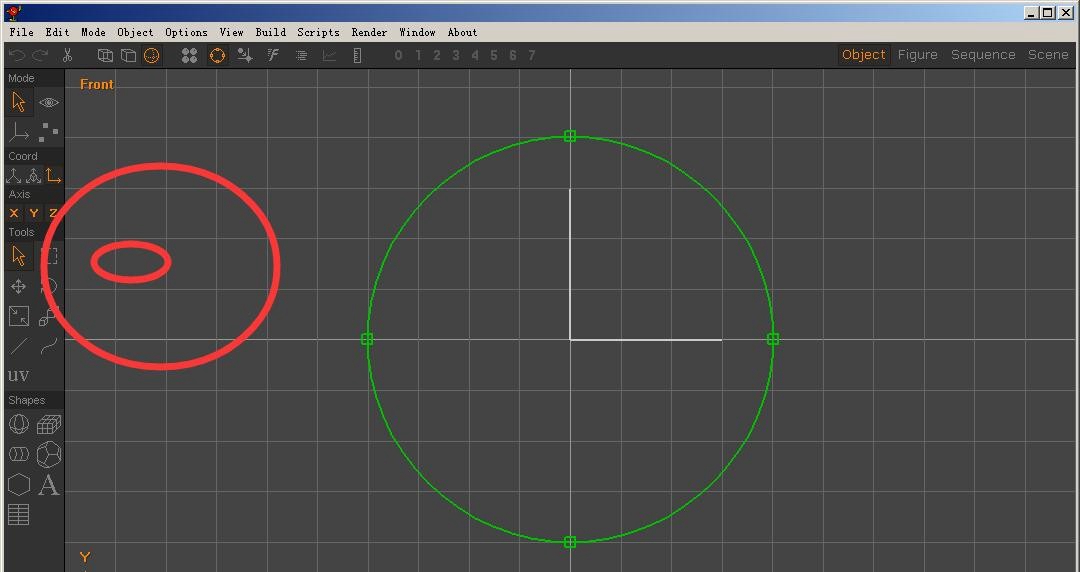1080x572 pixels.
Task: Choose the object coordinates icon under Coord
Action: pyautogui.click(x=34, y=176)
